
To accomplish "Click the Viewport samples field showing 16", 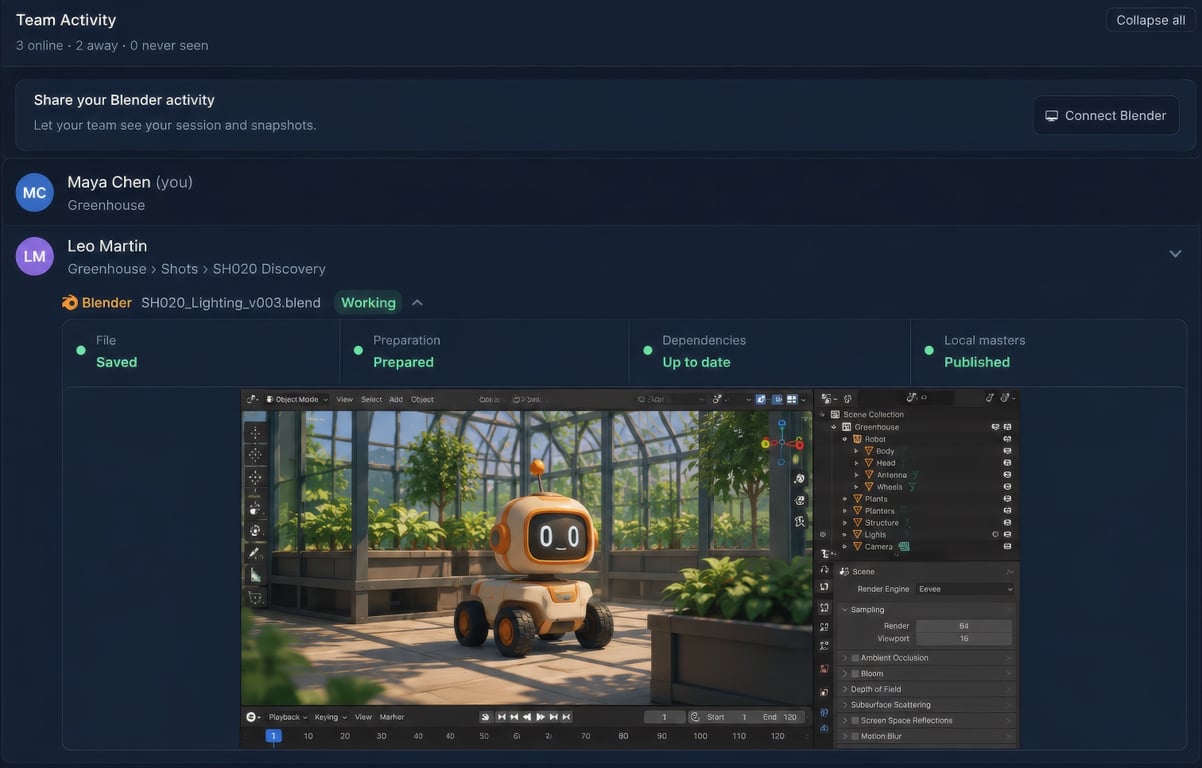I will pyautogui.click(x=964, y=638).
